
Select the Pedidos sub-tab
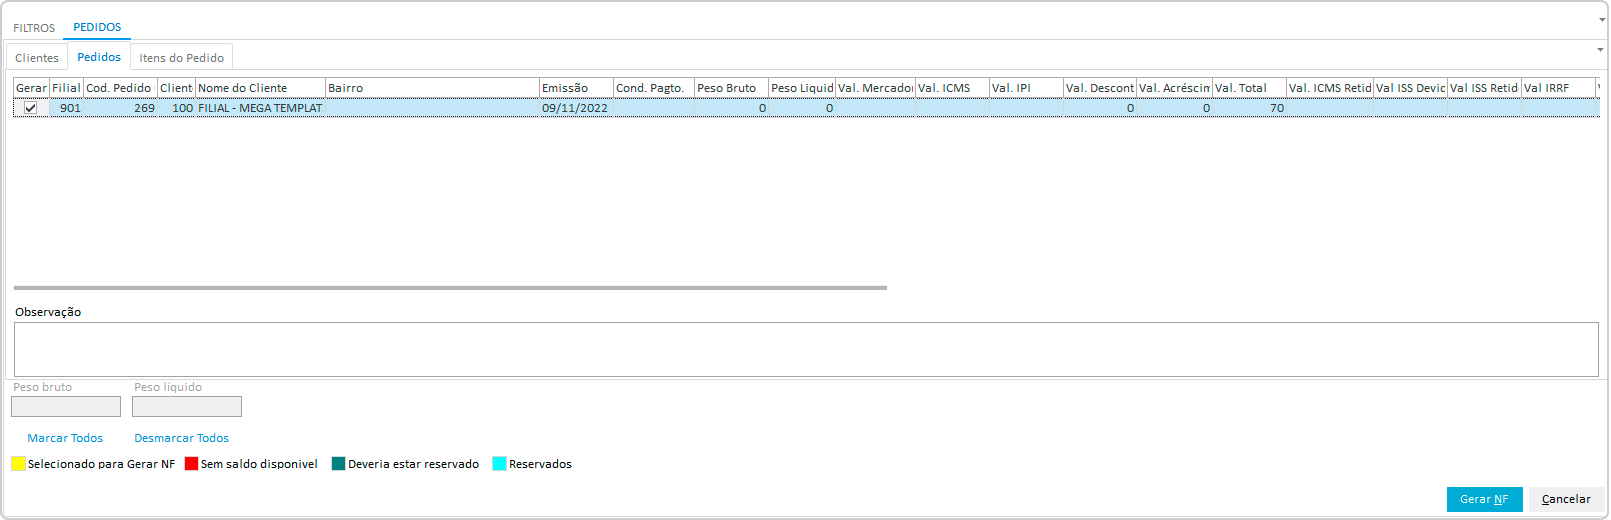(x=99, y=57)
